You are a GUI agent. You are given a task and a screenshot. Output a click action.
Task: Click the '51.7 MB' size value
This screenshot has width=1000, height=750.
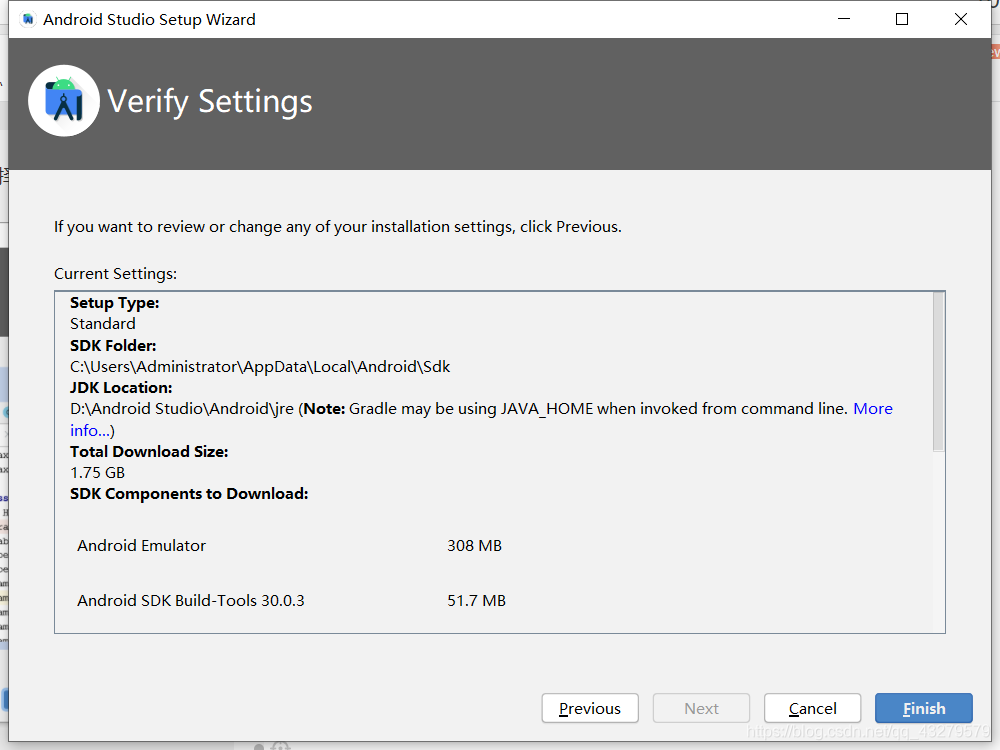point(476,601)
